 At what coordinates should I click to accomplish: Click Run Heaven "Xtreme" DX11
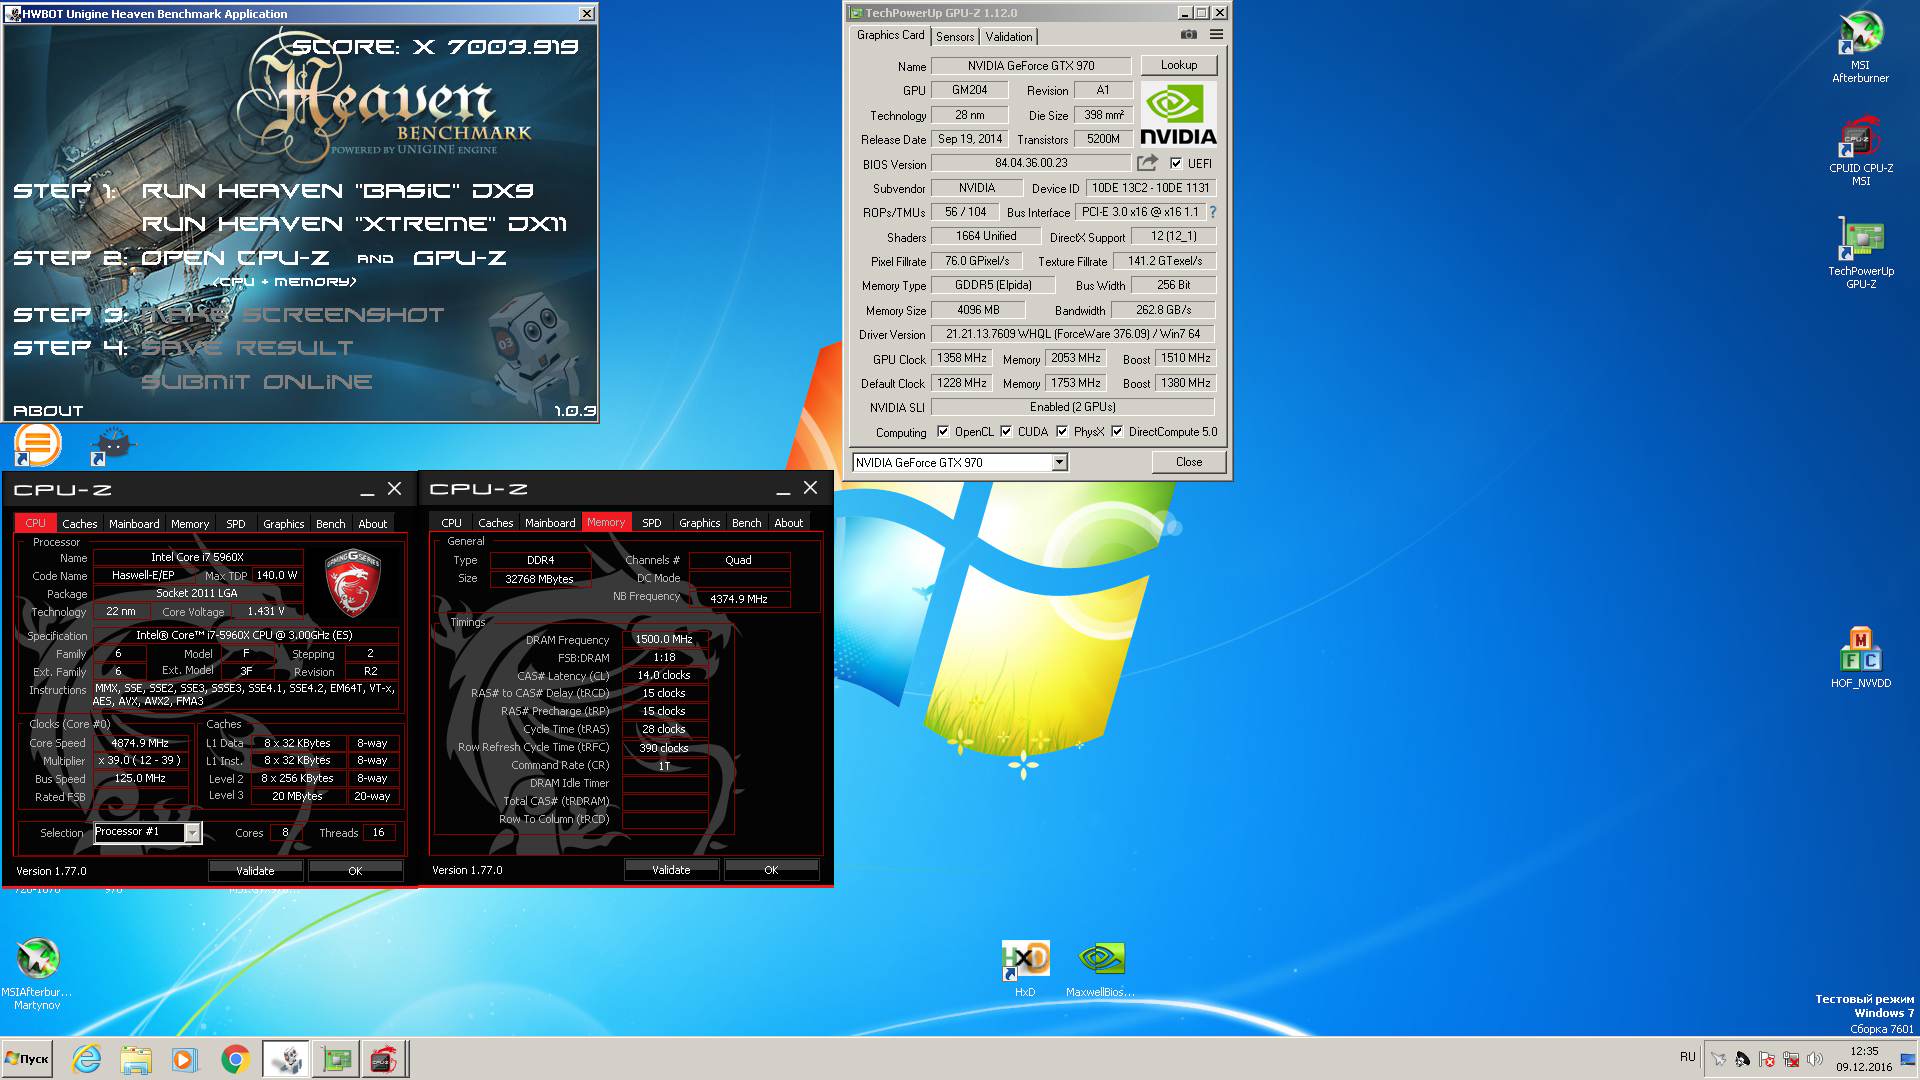354,224
